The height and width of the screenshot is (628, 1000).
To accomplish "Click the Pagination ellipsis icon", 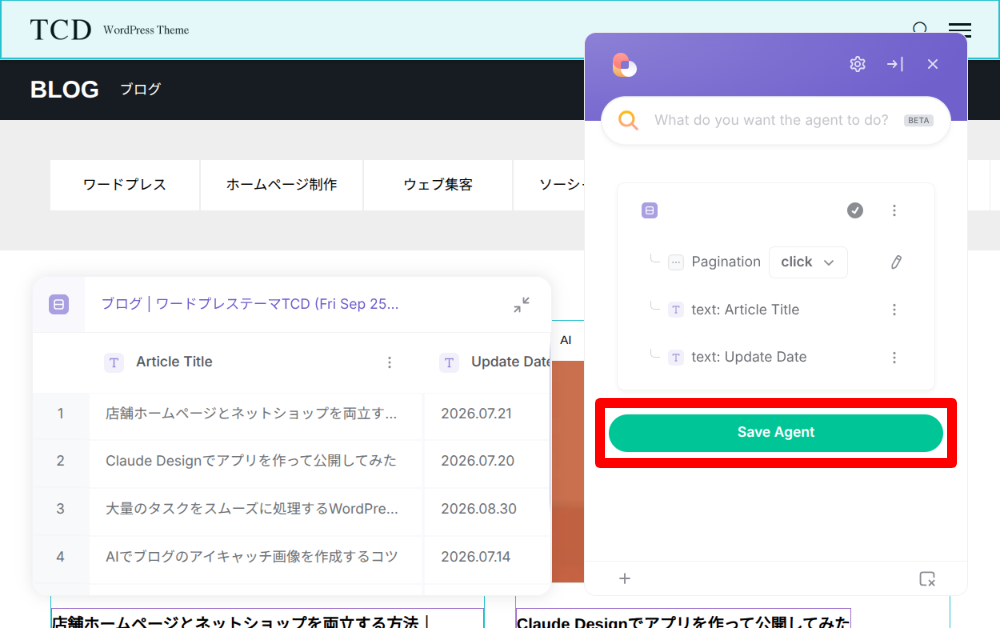I will pos(675,262).
